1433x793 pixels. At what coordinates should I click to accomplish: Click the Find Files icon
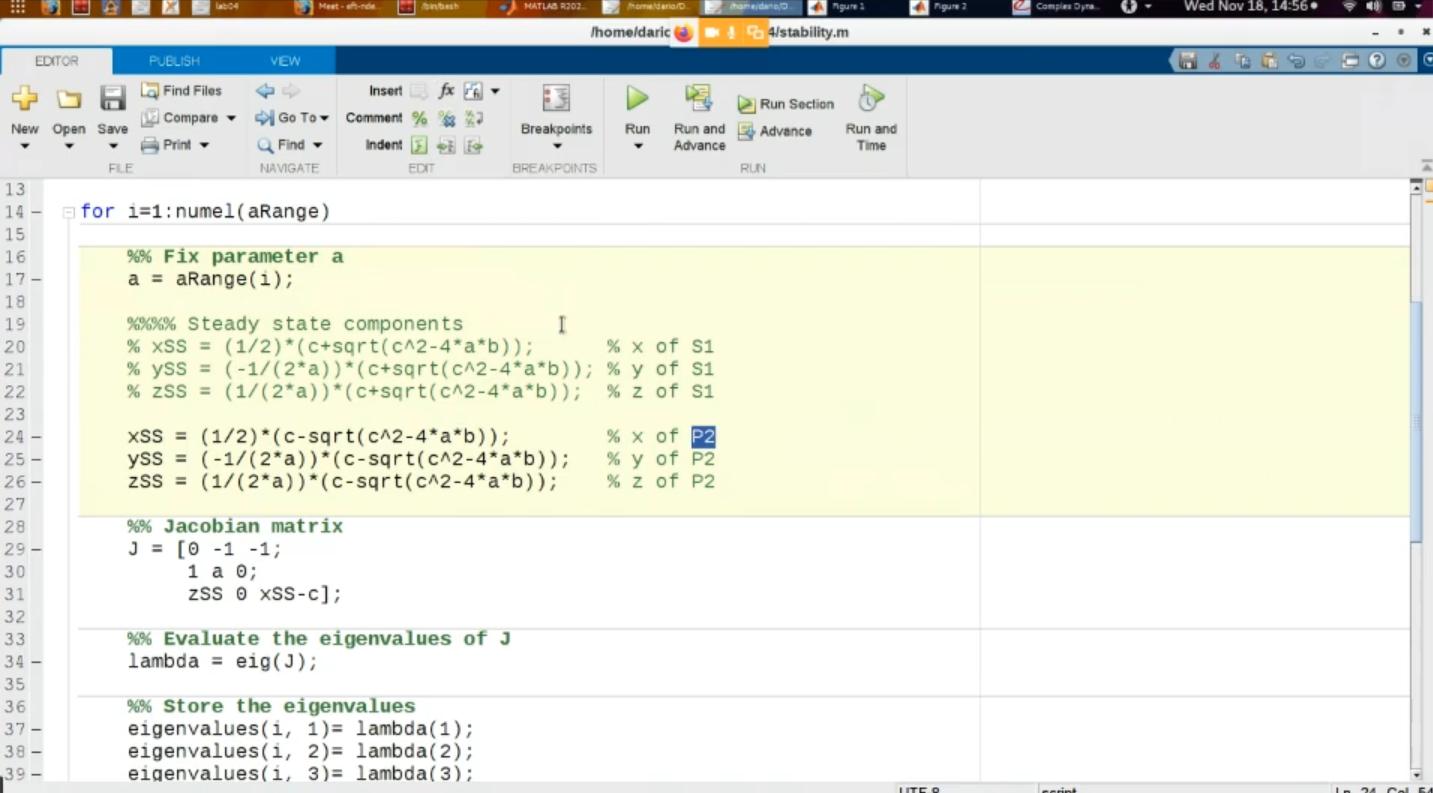click(150, 91)
